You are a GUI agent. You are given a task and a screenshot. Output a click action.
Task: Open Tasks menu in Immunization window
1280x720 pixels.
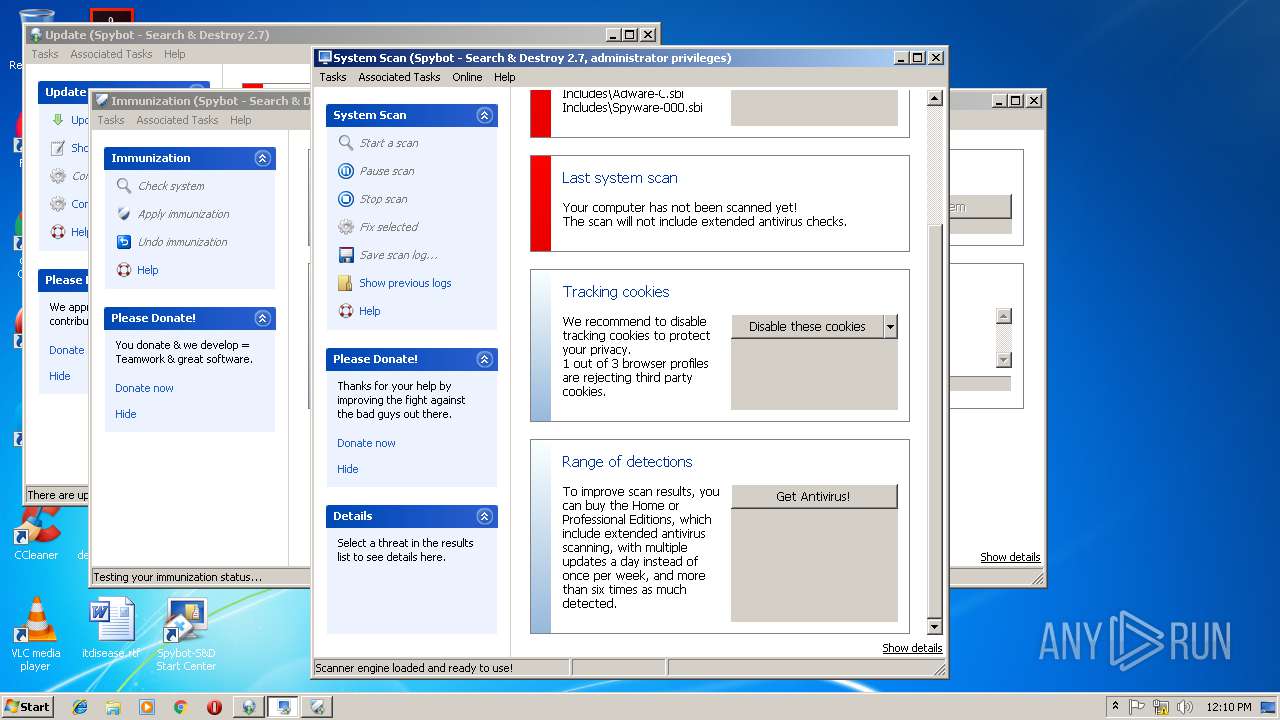click(x=111, y=120)
